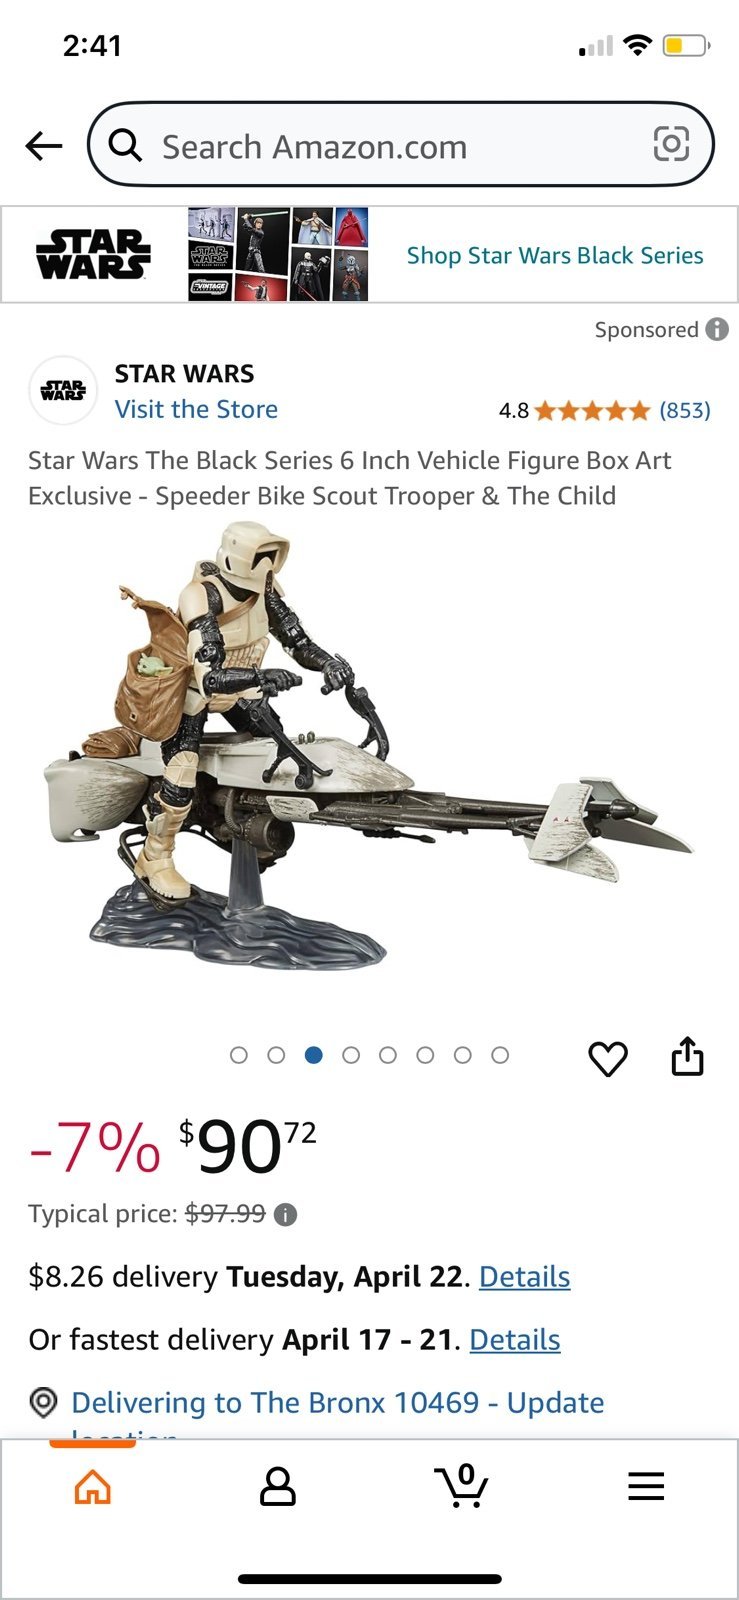
Task: Tap the back arrow icon
Action: coord(44,146)
